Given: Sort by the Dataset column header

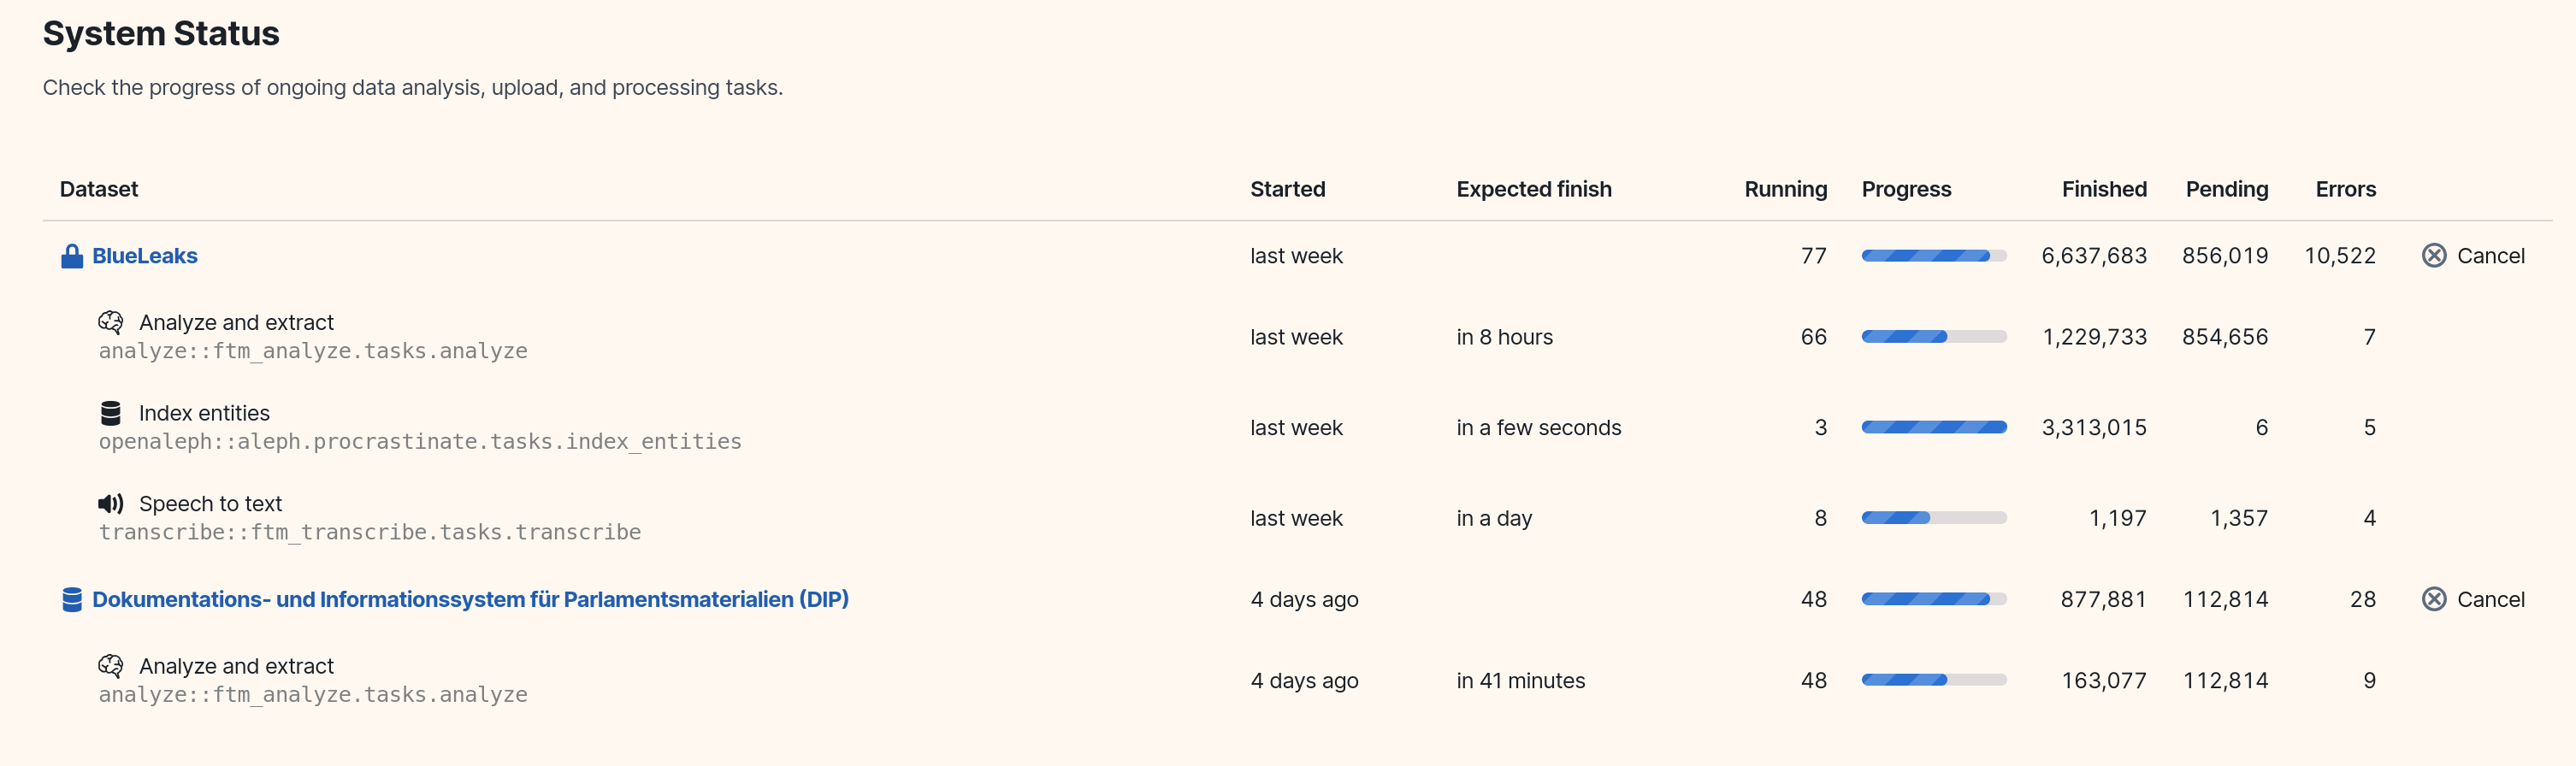Looking at the screenshot, I should (98, 188).
